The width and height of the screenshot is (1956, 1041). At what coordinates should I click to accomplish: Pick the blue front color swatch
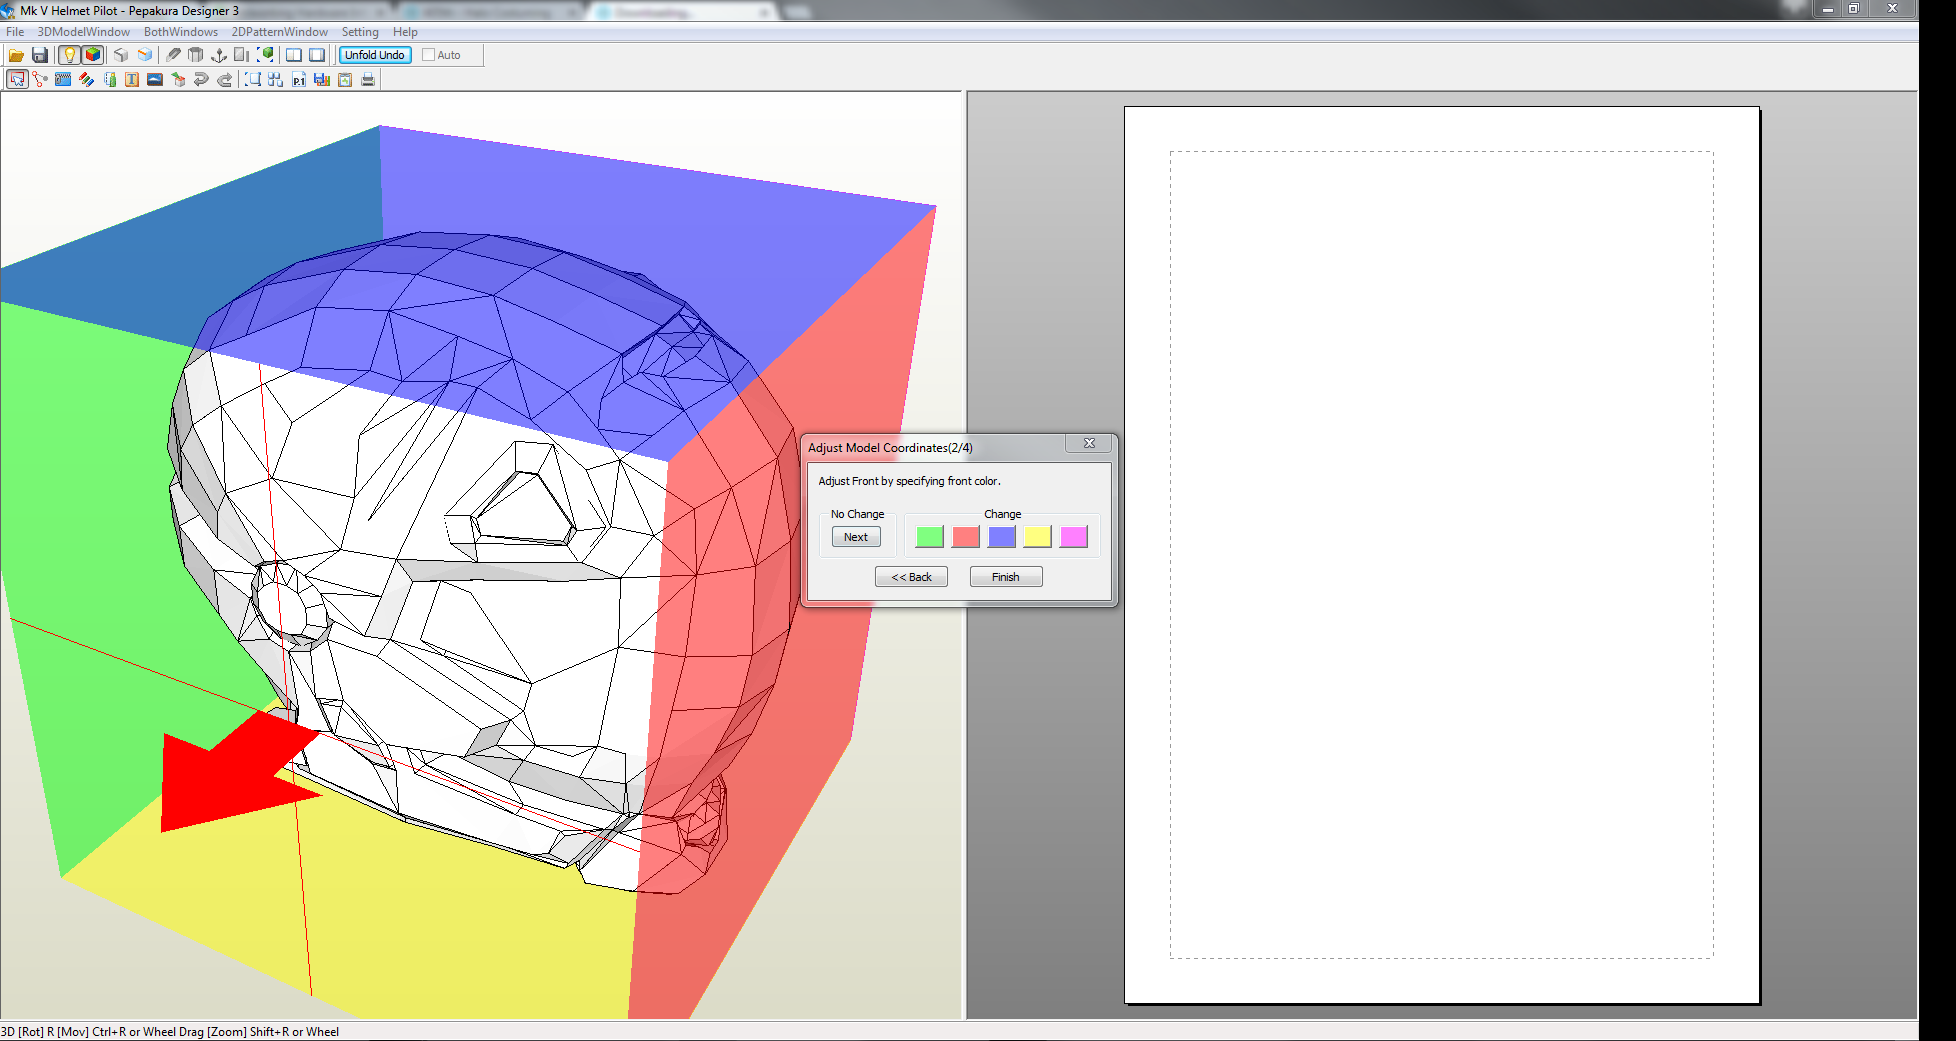[1001, 537]
